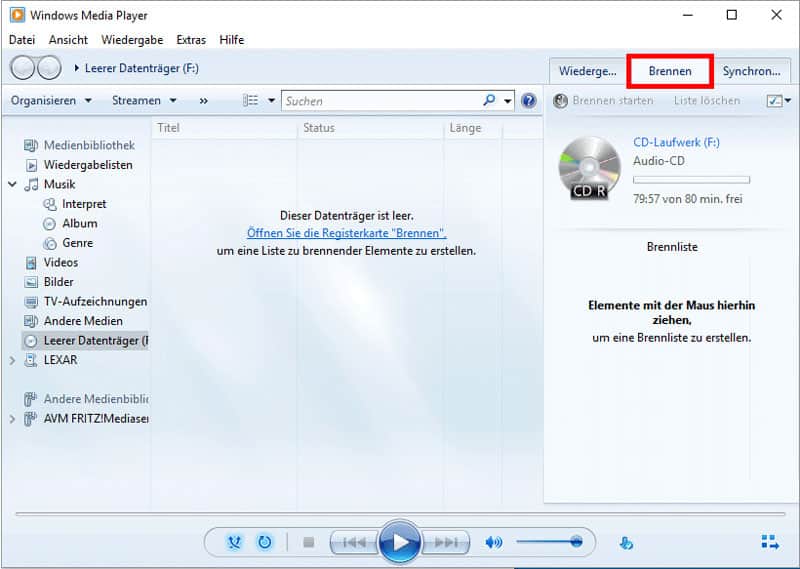
Task: Click the Wiedergabelisten icon
Action: 31,165
